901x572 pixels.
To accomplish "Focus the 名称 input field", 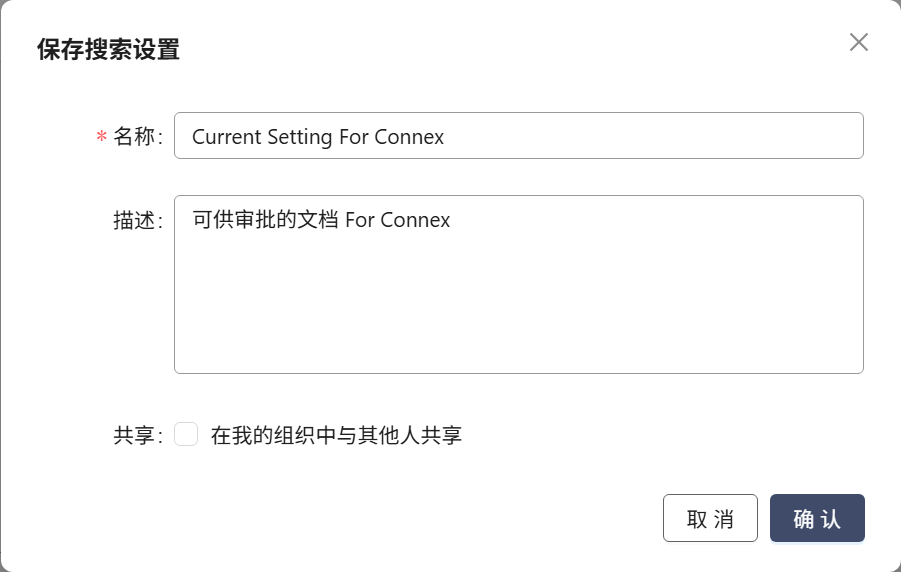I will click(x=518, y=136).
